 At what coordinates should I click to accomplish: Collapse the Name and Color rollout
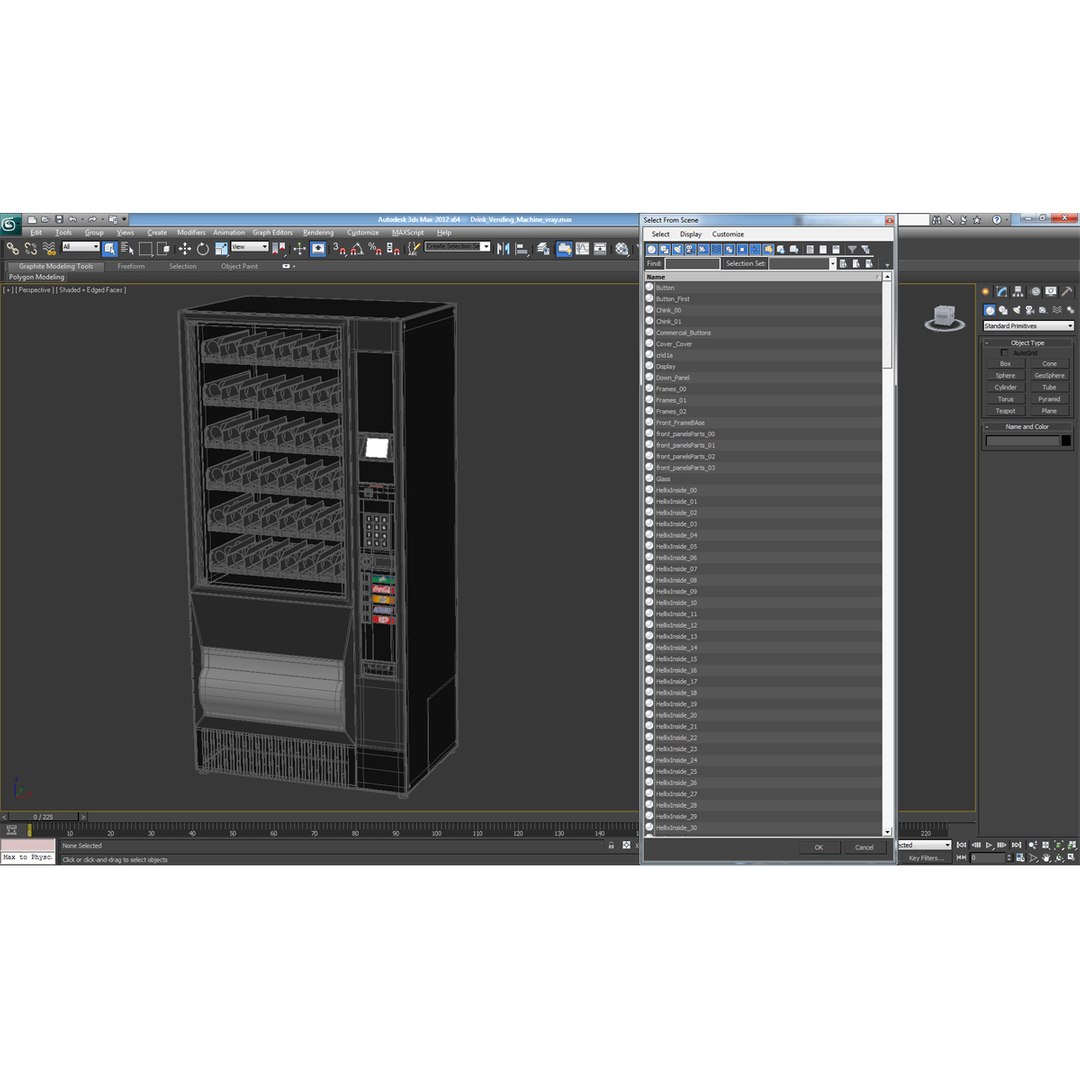[x=1027, y=426]
